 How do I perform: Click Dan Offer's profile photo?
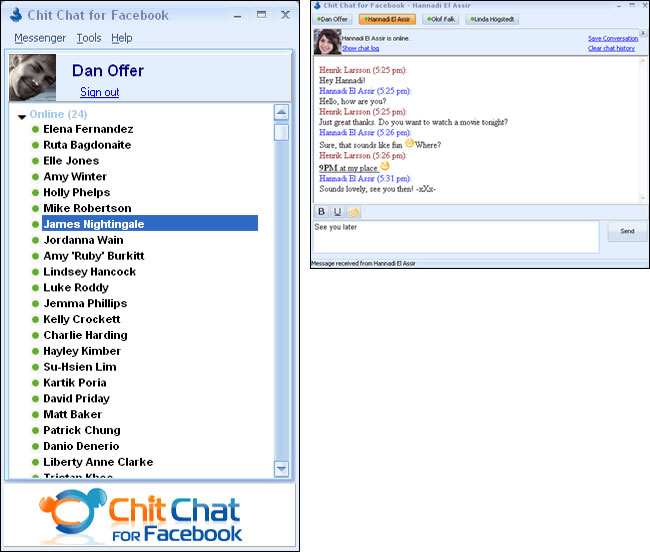[34, 78]
